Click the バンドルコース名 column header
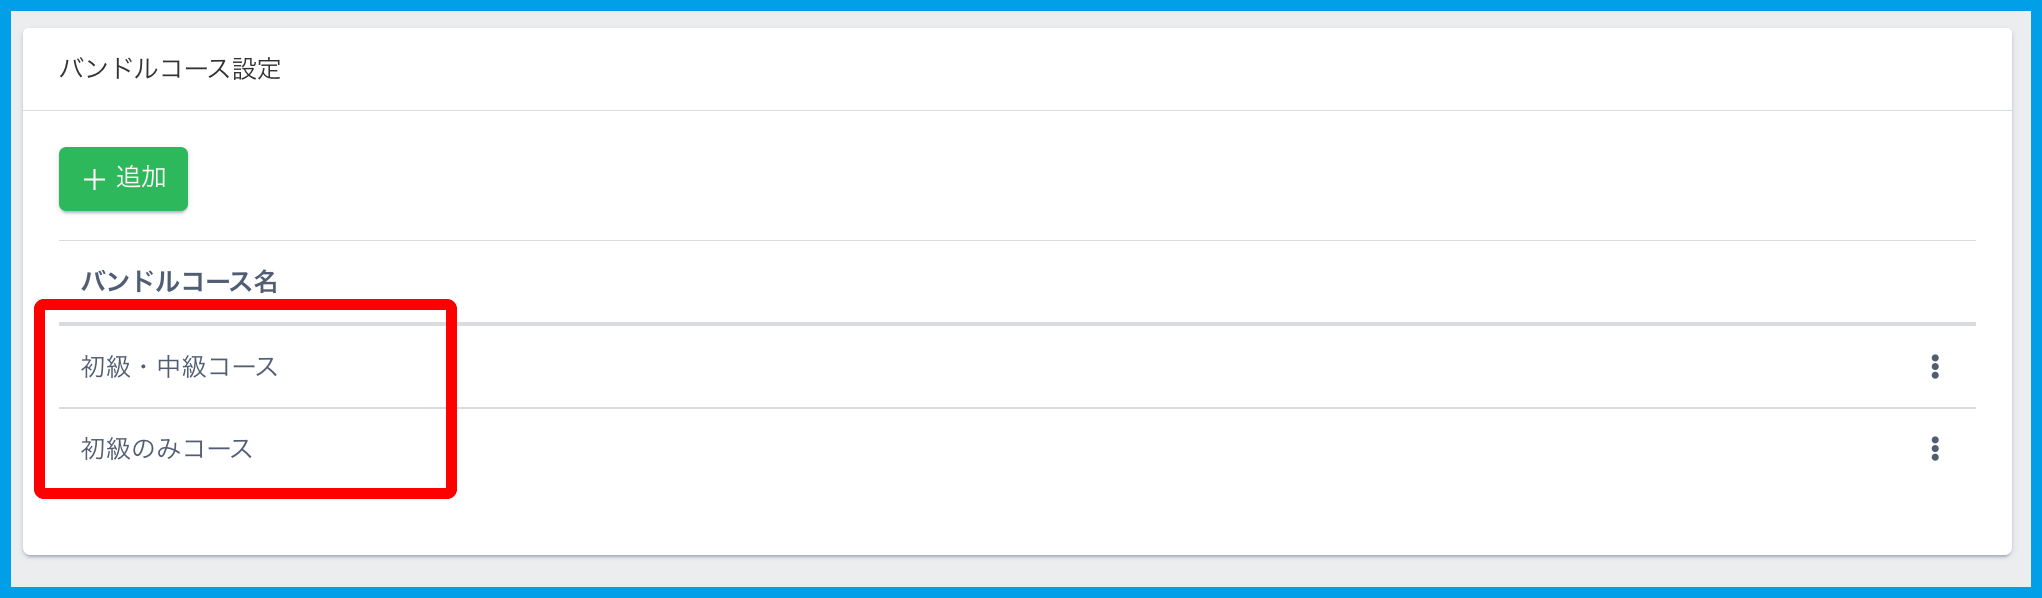The width and height of the screenshot is (2042, 598). click(179, 281)
